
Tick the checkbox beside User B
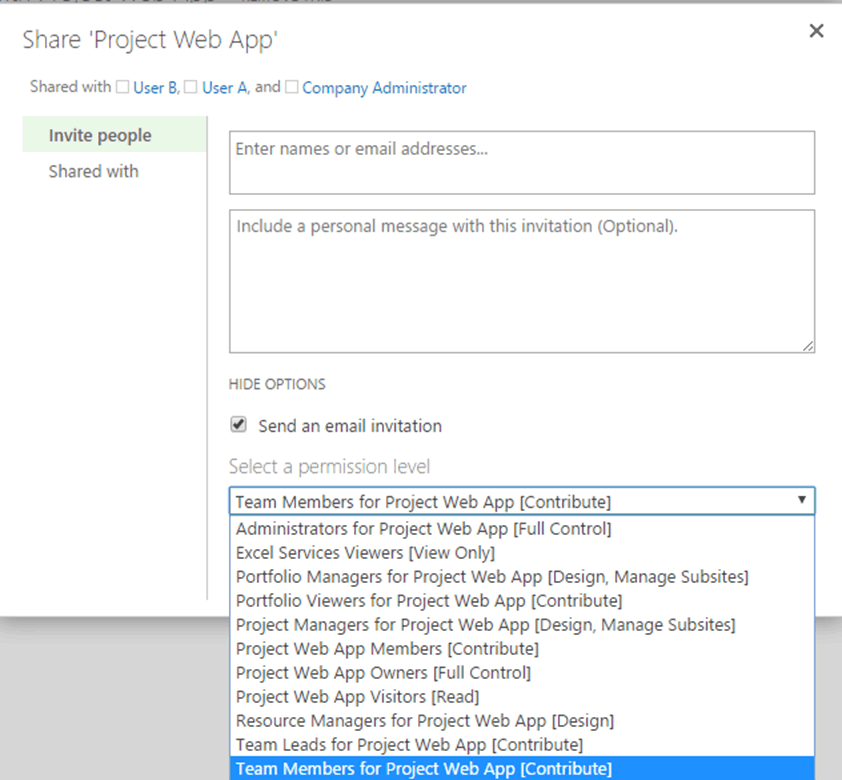coord(122,87)
